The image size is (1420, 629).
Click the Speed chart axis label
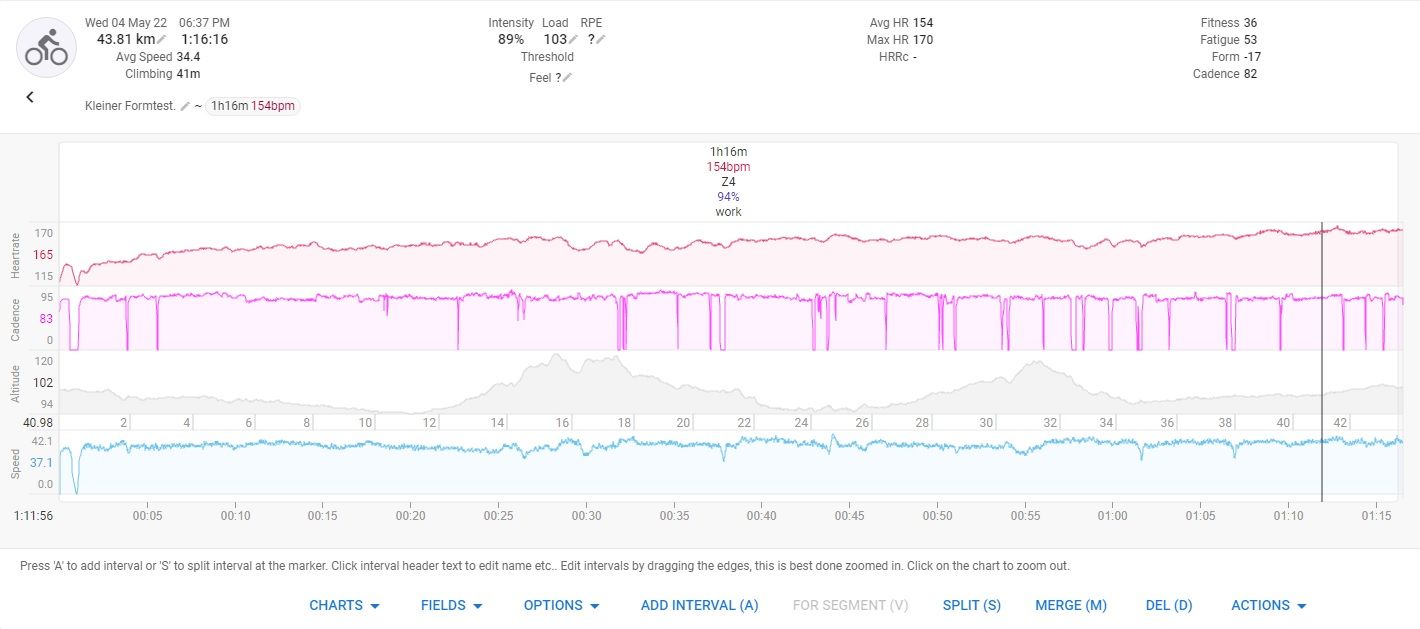click(x=15, y=463)
